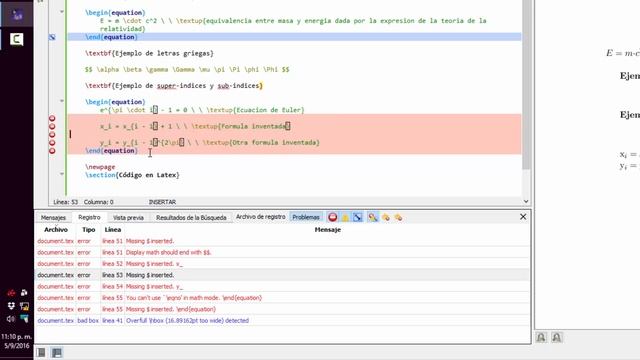Sort by the Línea column header
The image size is (640, 360).
[113, 229]
